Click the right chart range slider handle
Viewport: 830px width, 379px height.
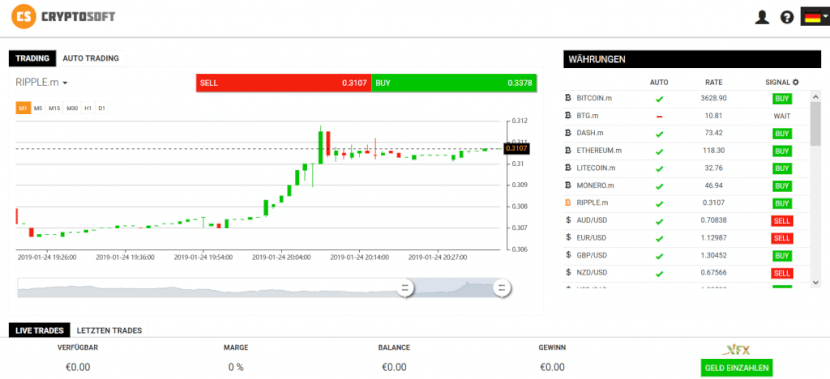click(x=502, y=288)
